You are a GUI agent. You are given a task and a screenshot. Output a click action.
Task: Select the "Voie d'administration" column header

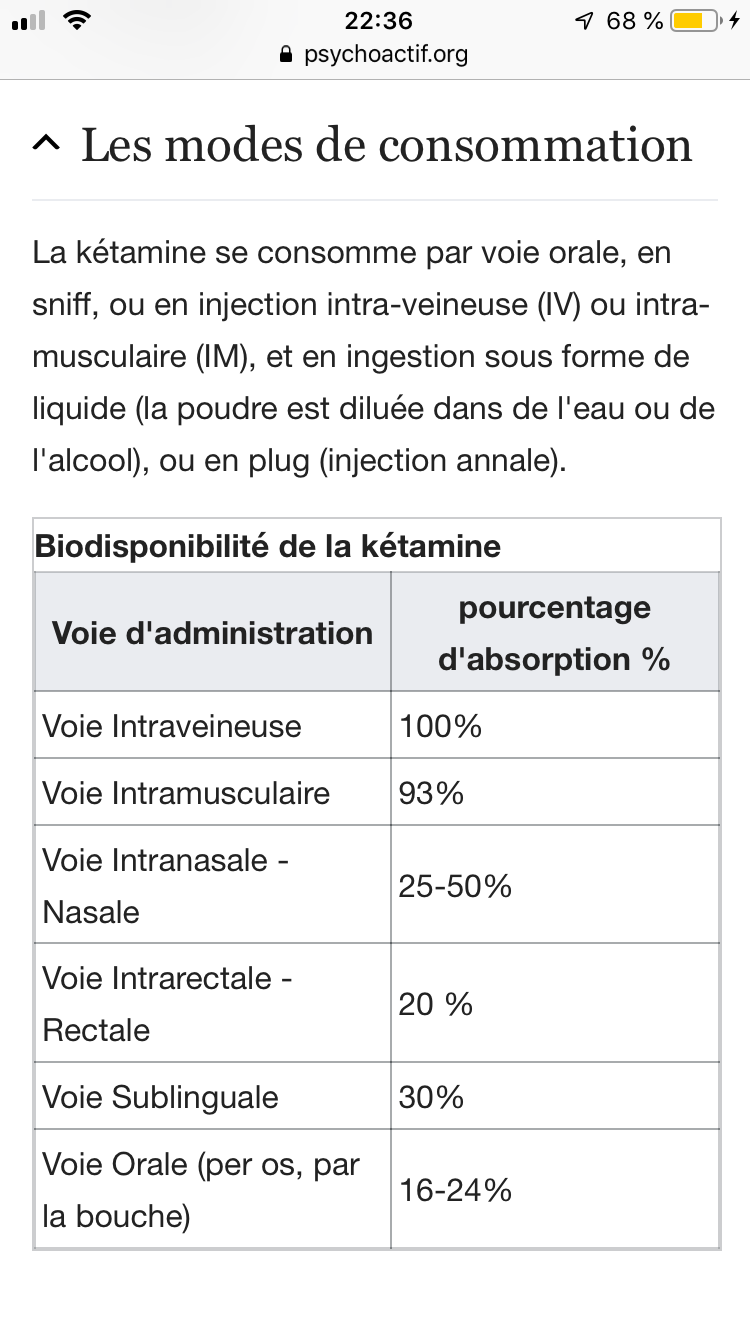pos(212,633)
